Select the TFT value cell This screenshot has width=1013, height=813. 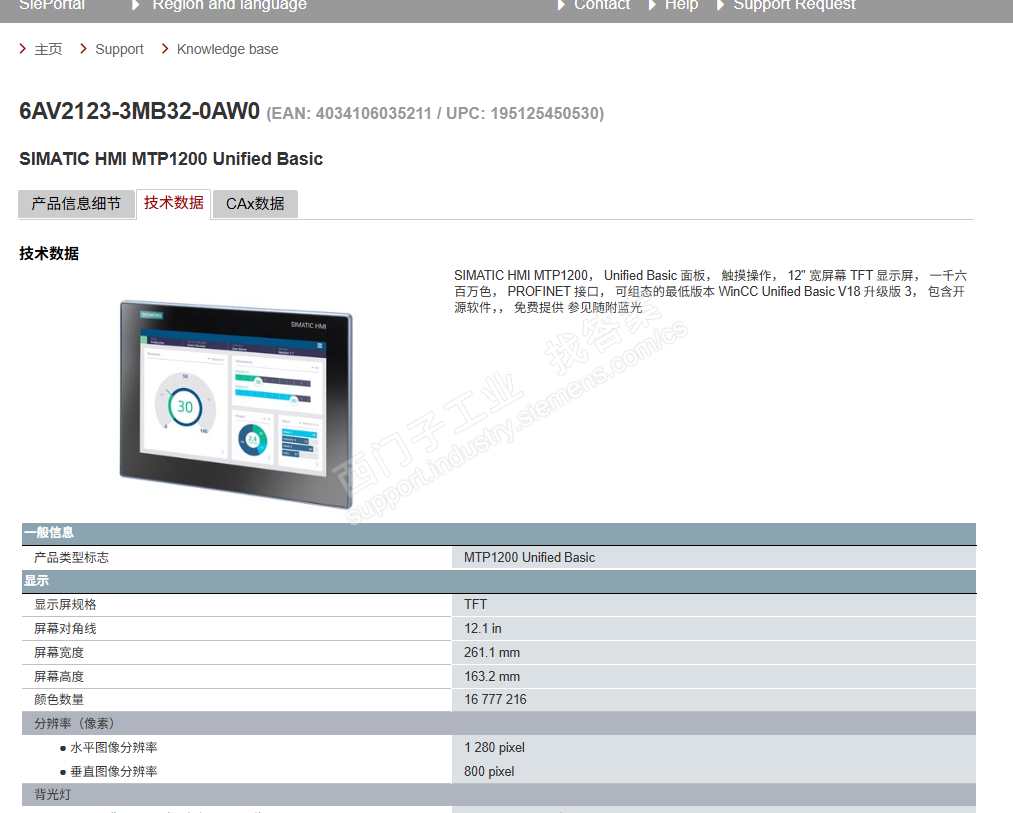(x=714, y=605)
